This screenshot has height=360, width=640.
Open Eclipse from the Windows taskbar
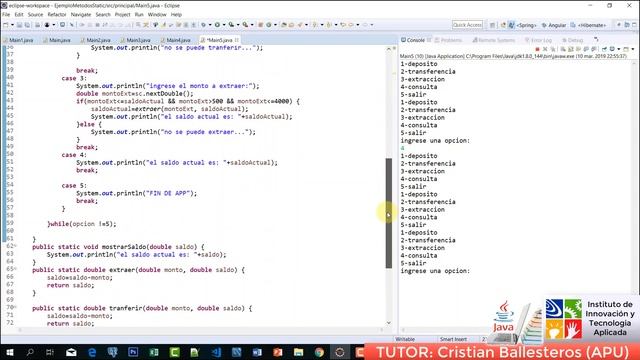pyautogui.click(x=340, y=352)
